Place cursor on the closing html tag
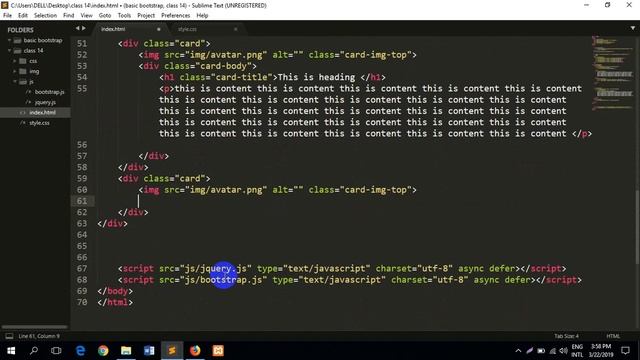Image resolution: width=640 pixels, height=360 pixels. pos(115,302)
